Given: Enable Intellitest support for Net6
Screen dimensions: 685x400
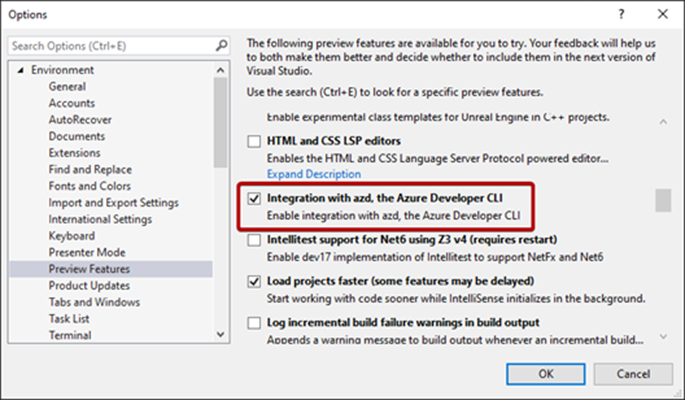Looking at the screenshot, I should [254, 241].
